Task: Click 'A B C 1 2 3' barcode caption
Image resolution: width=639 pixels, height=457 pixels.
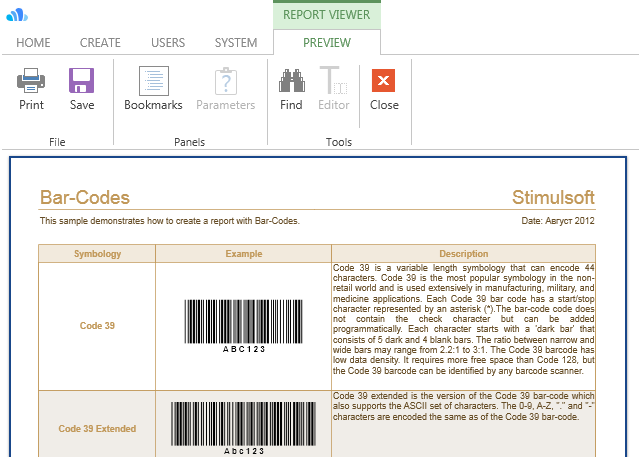Action: (x=244, y=349)
